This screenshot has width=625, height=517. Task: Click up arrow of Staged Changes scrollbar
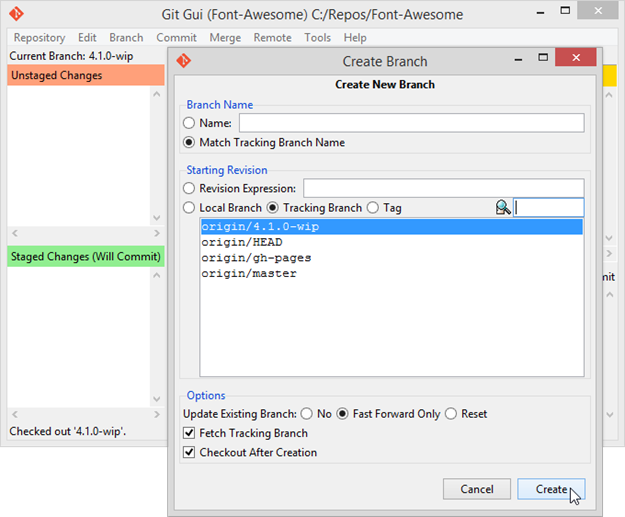[x=157, y=275]
